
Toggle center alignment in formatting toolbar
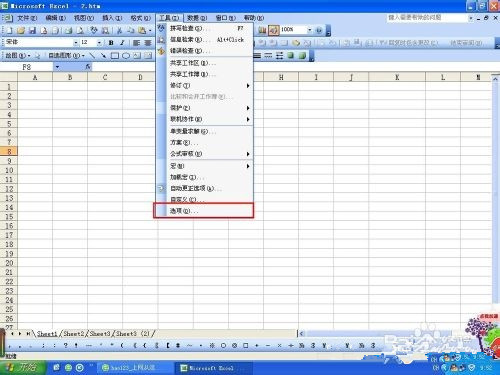148,43
